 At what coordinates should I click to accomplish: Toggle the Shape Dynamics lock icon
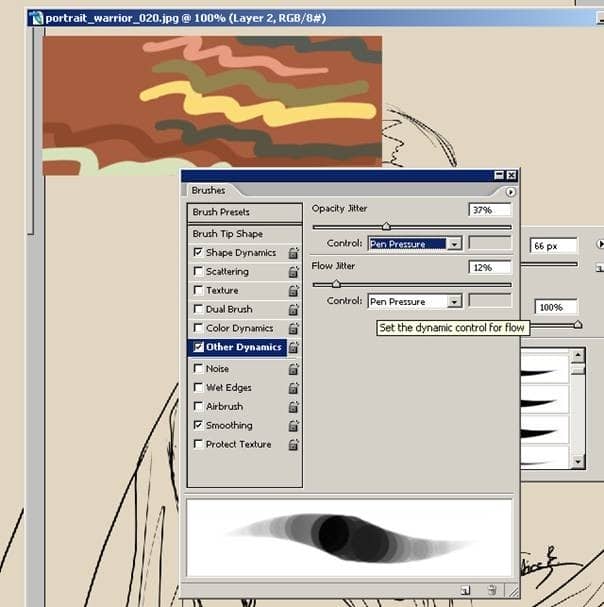point(293,253)
